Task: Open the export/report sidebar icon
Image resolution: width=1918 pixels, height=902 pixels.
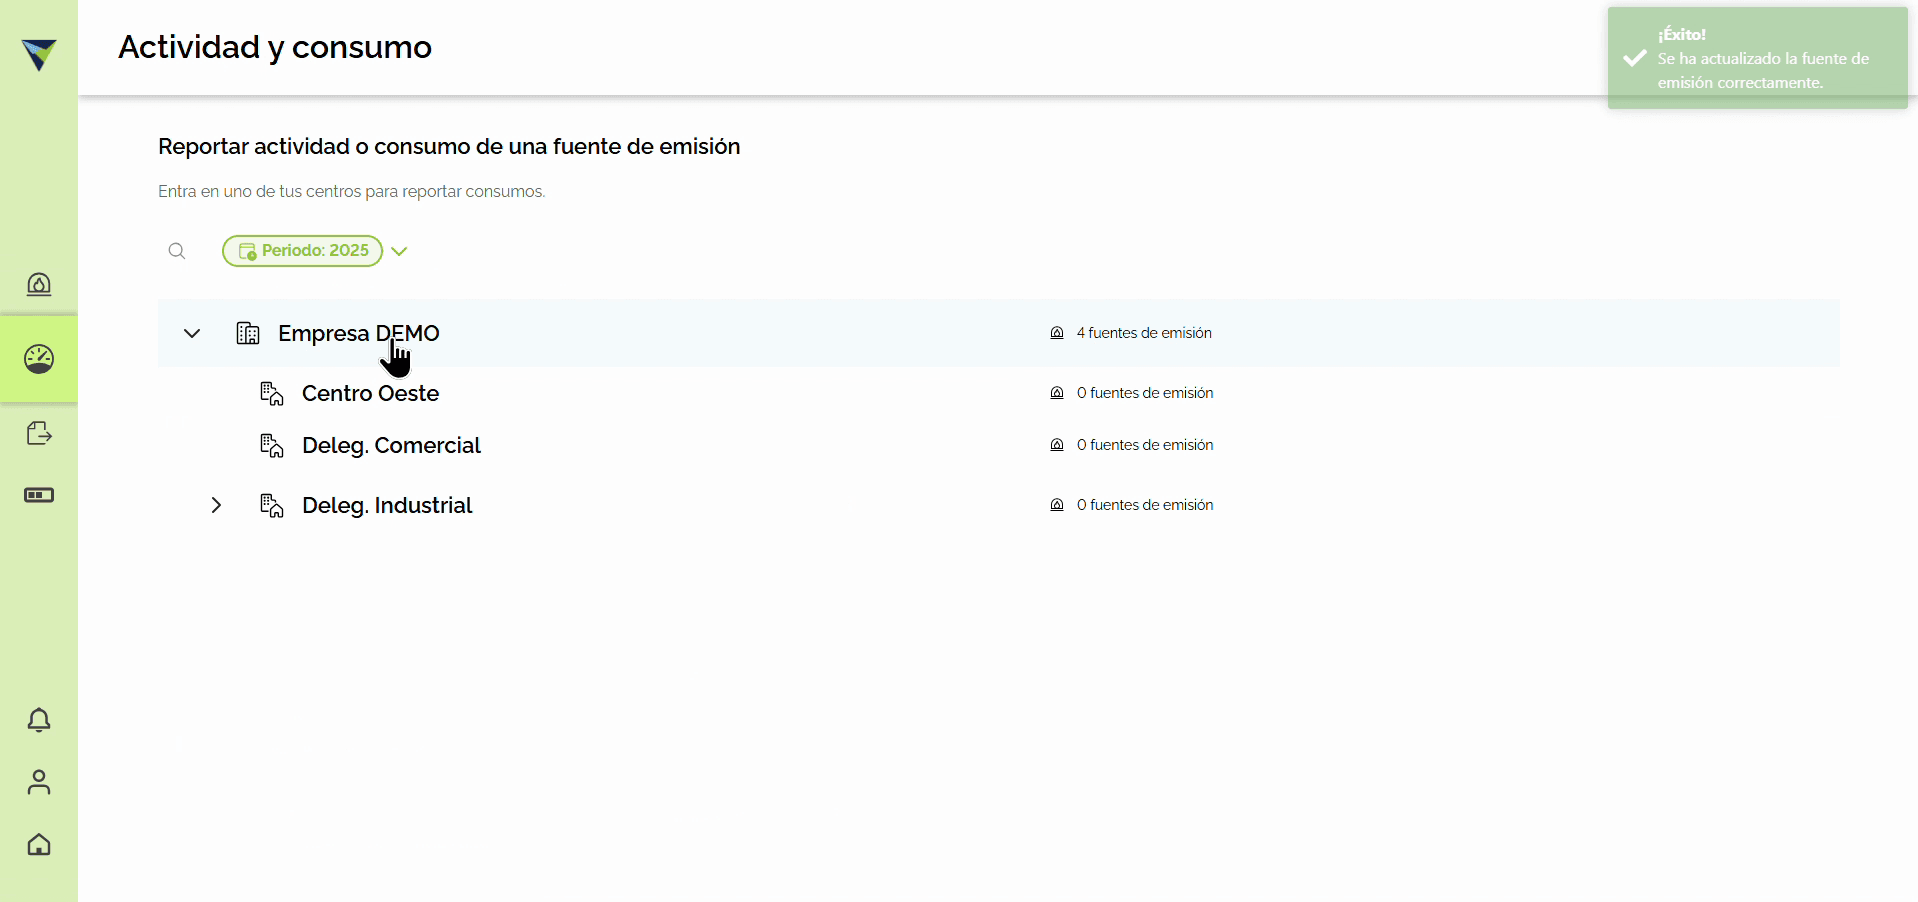Action: (39, 433)
